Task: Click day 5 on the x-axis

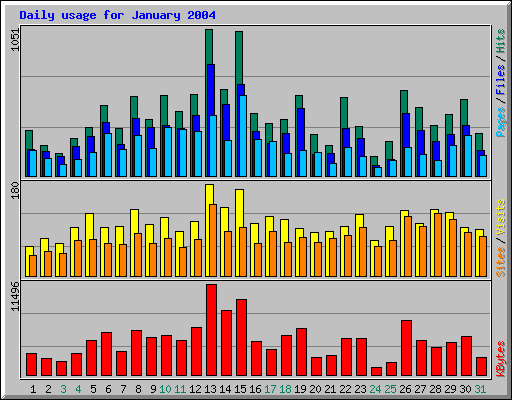Action: (93, 389)
